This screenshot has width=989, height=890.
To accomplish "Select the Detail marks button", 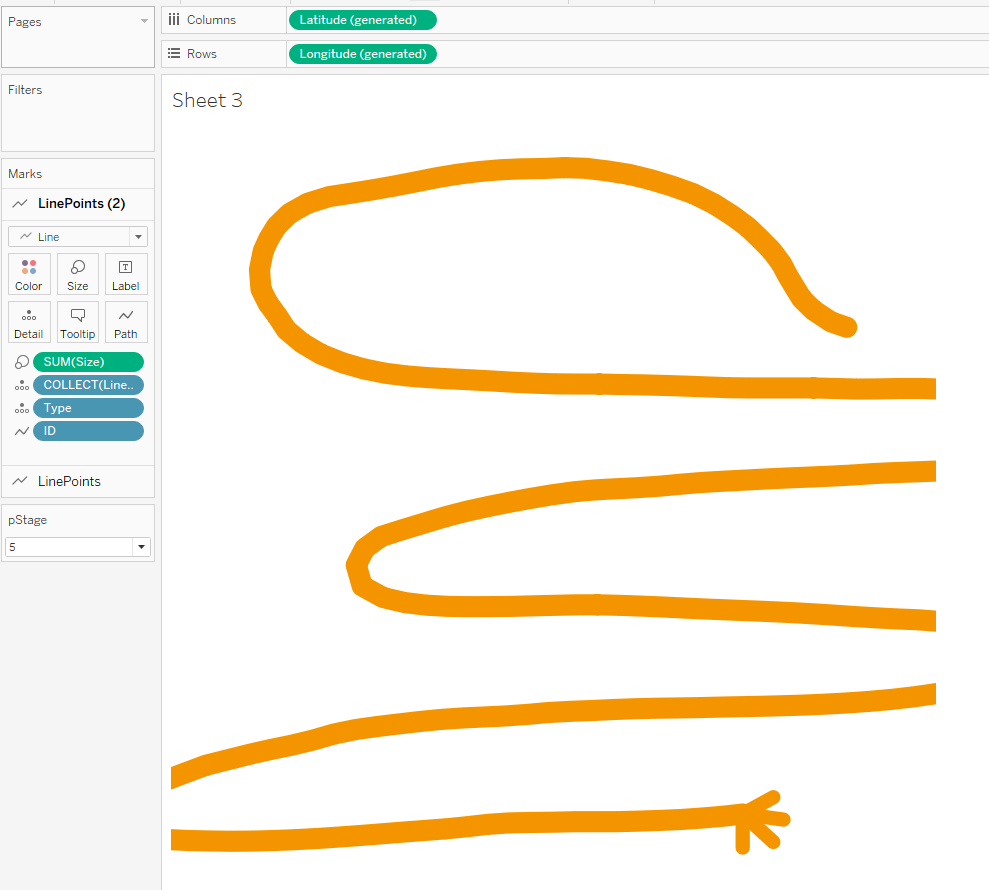I will pos(29,322).
